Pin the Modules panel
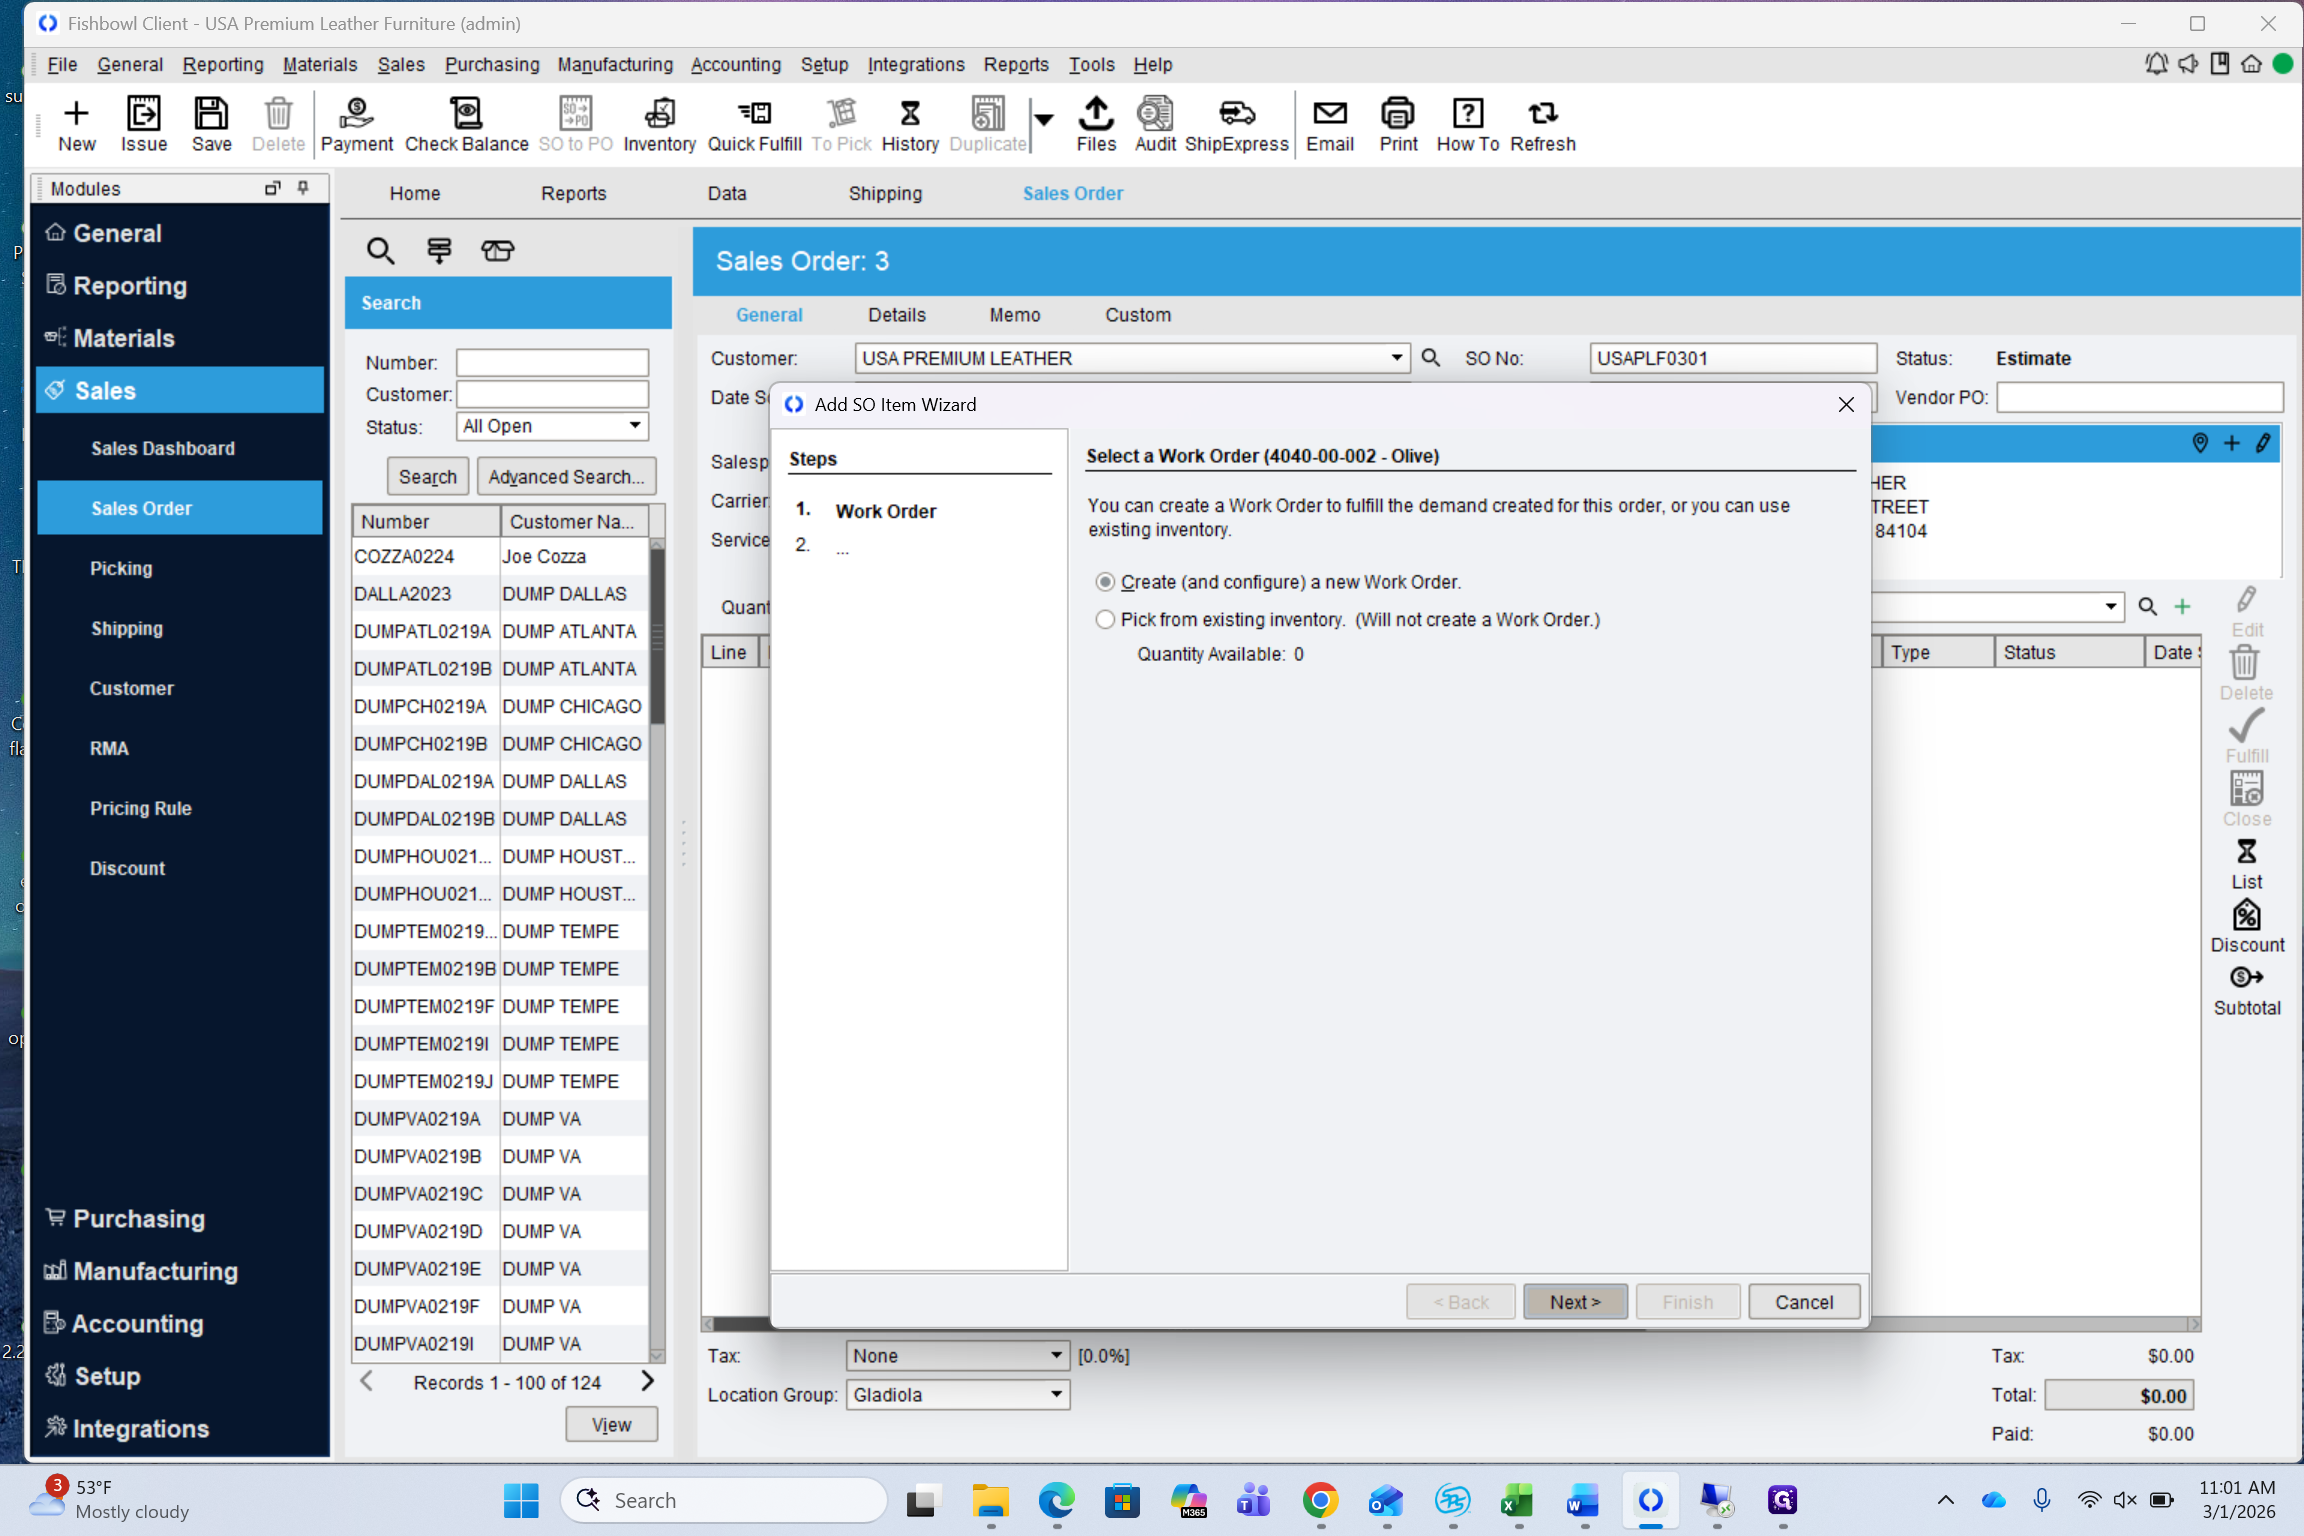 [x=304, y=188]
